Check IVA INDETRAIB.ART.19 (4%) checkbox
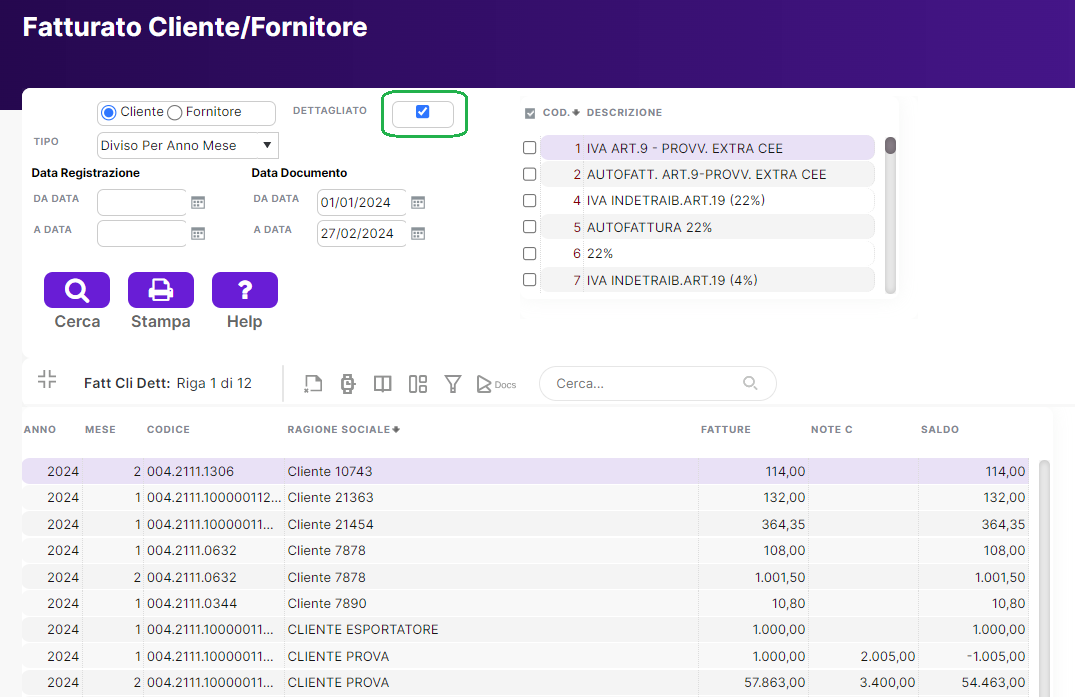The height and width of the screenshot is (697, 1075). [x=529, y=280]
